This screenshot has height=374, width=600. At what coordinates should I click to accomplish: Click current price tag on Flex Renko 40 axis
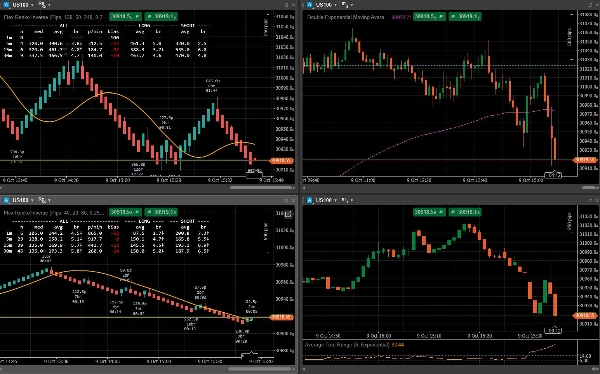(x=282, y=317)
